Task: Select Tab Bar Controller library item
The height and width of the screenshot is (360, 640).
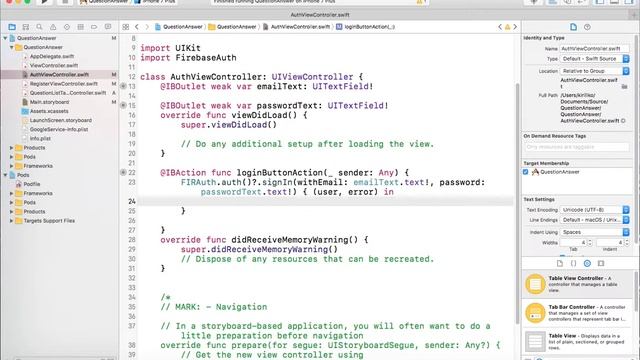Action: (577, 313)
